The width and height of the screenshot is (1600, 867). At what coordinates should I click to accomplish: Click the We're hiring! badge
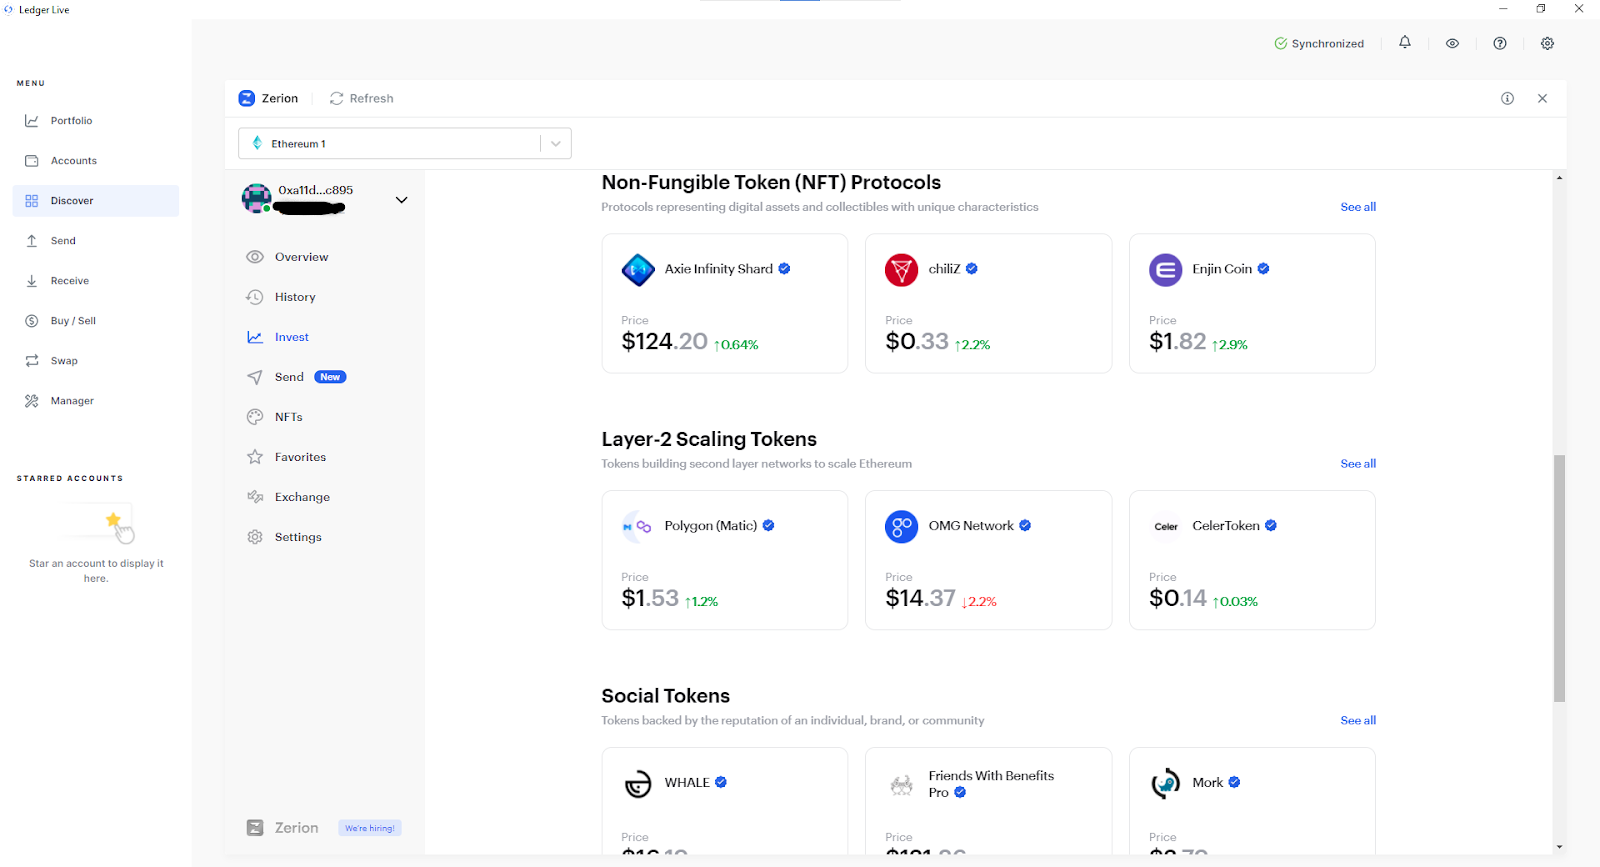pos(370,828)
